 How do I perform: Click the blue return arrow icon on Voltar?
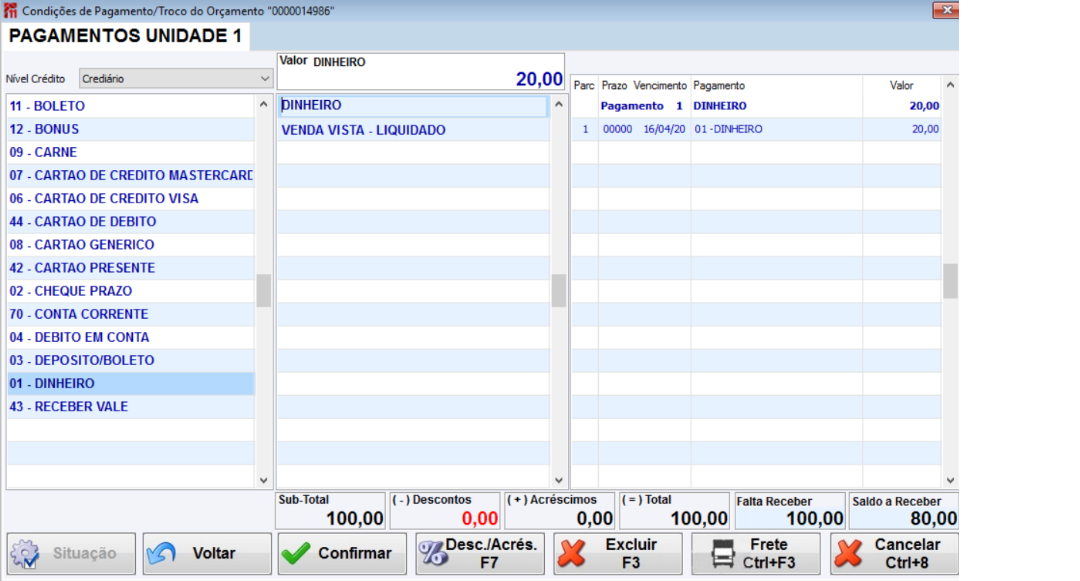162,553
